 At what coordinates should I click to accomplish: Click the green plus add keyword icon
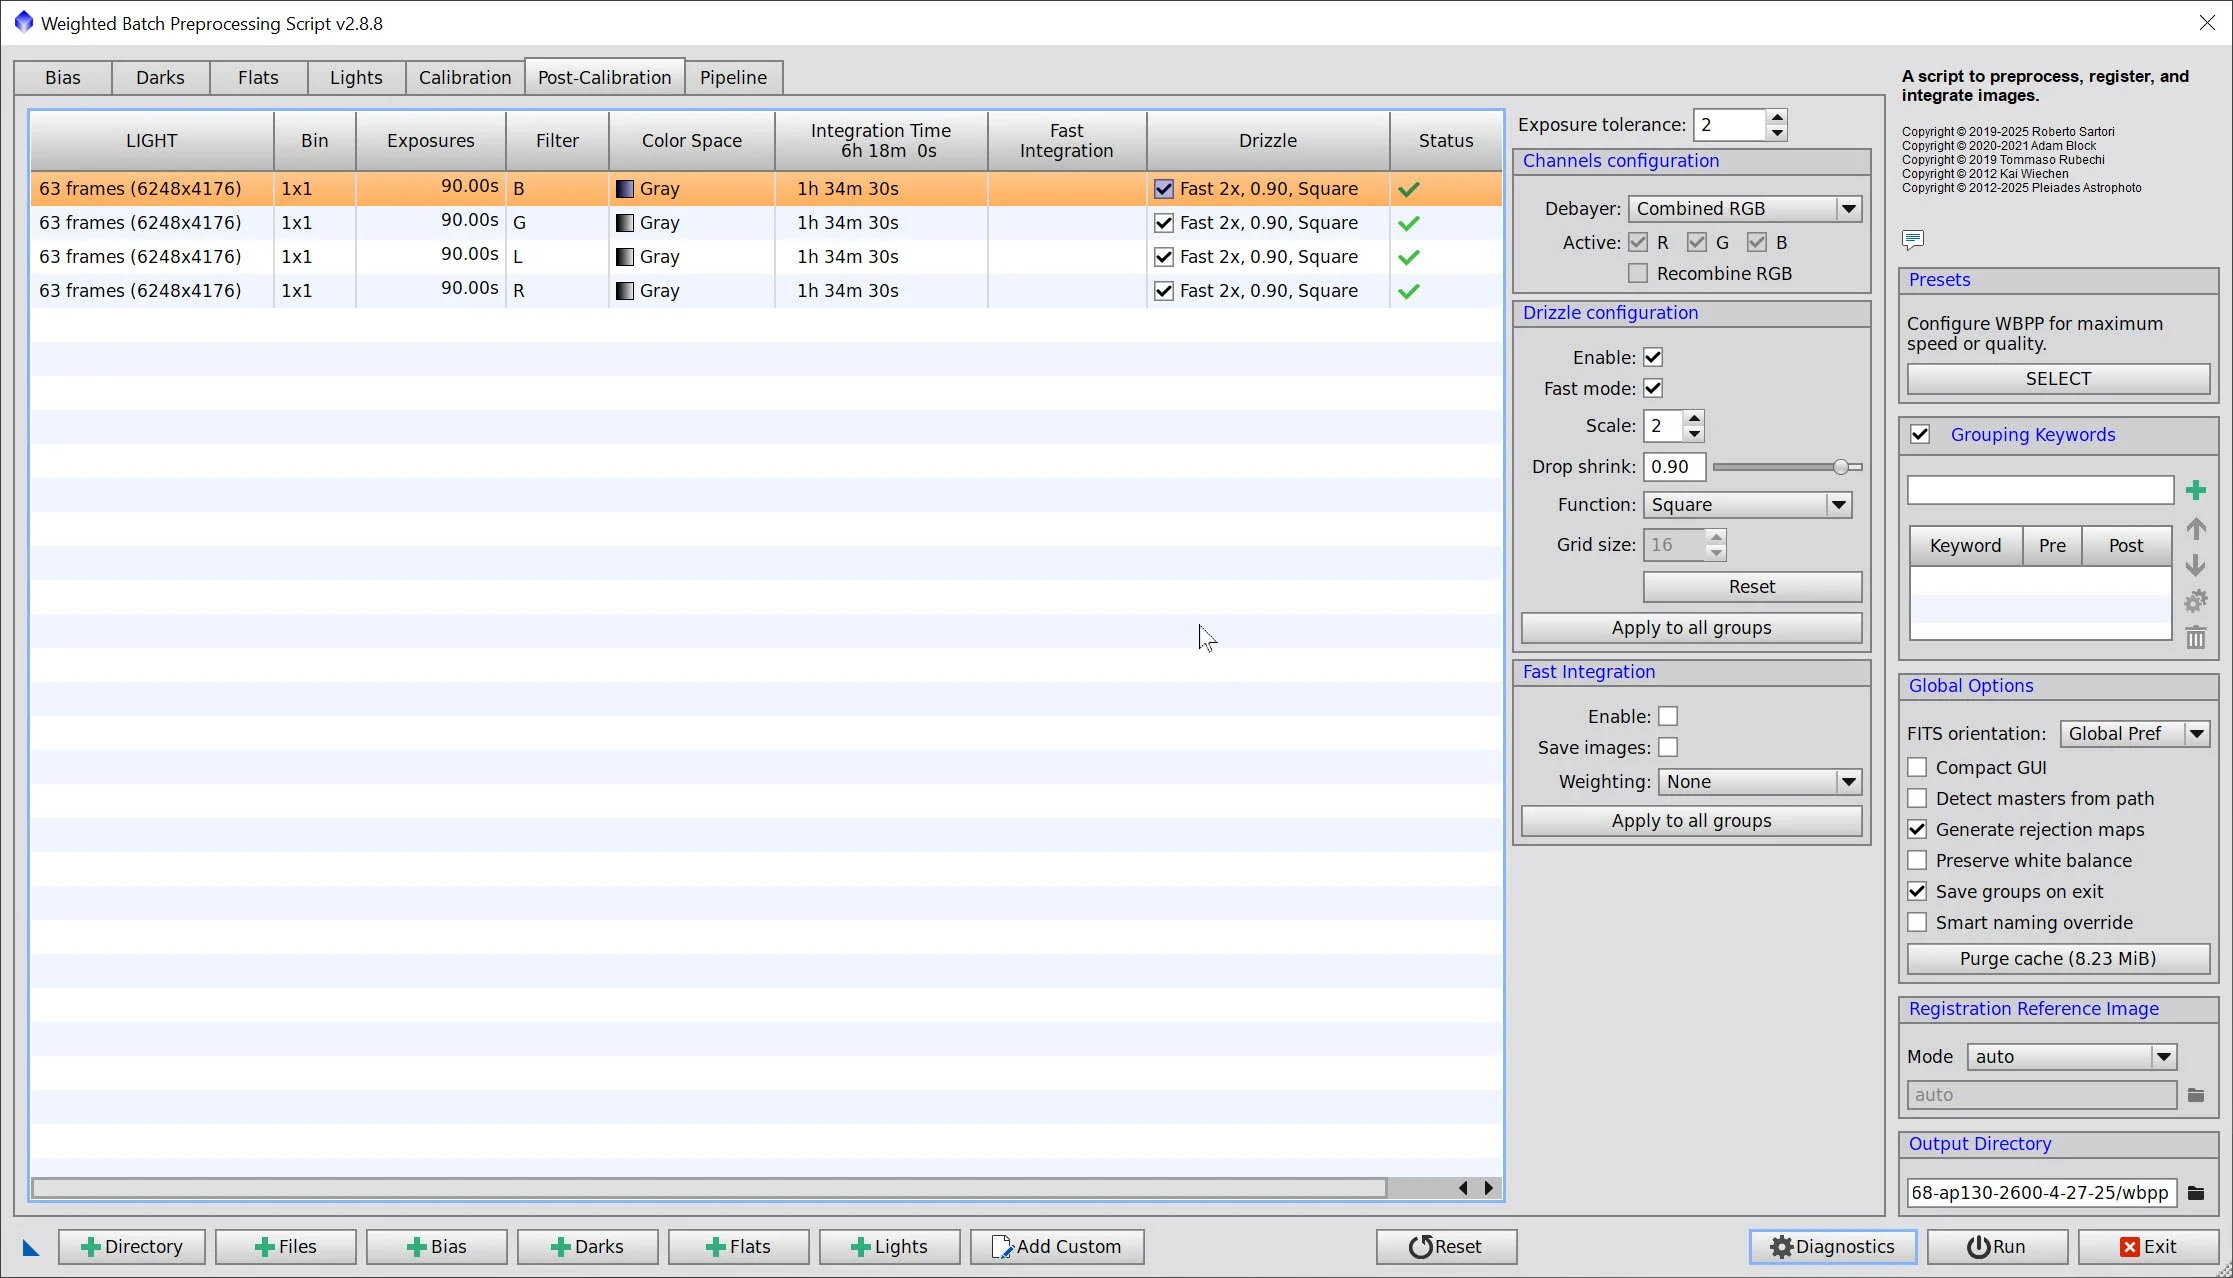point(2195,490)
